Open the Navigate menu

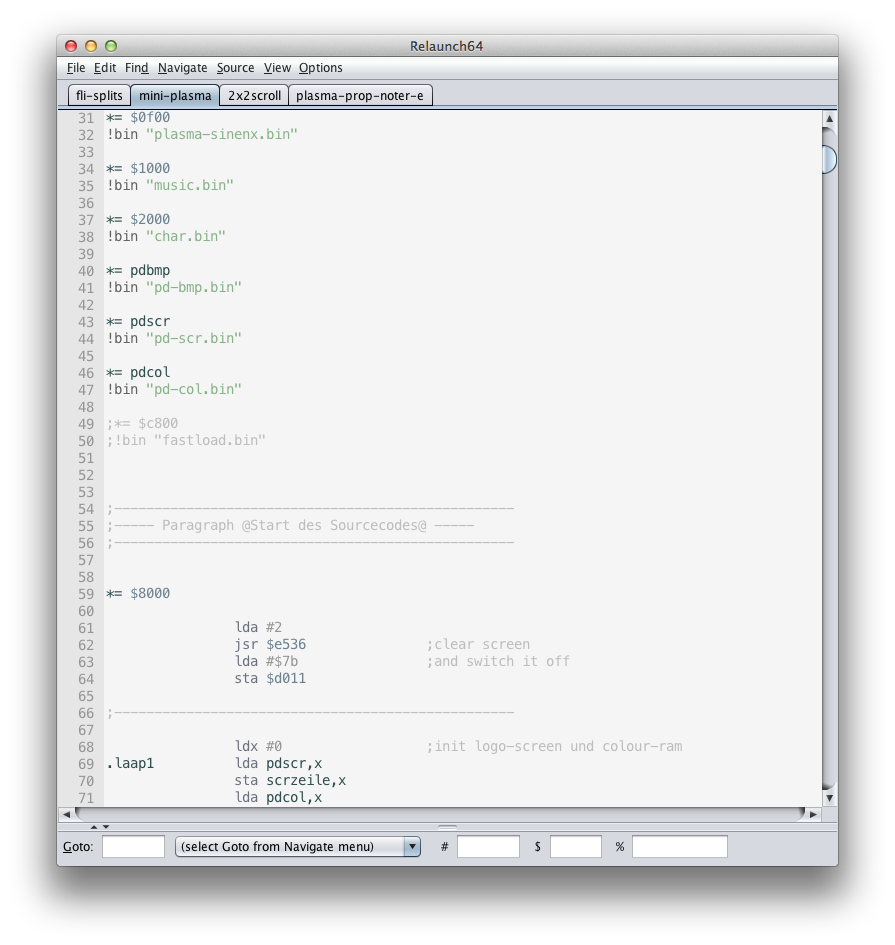(182, 68)
